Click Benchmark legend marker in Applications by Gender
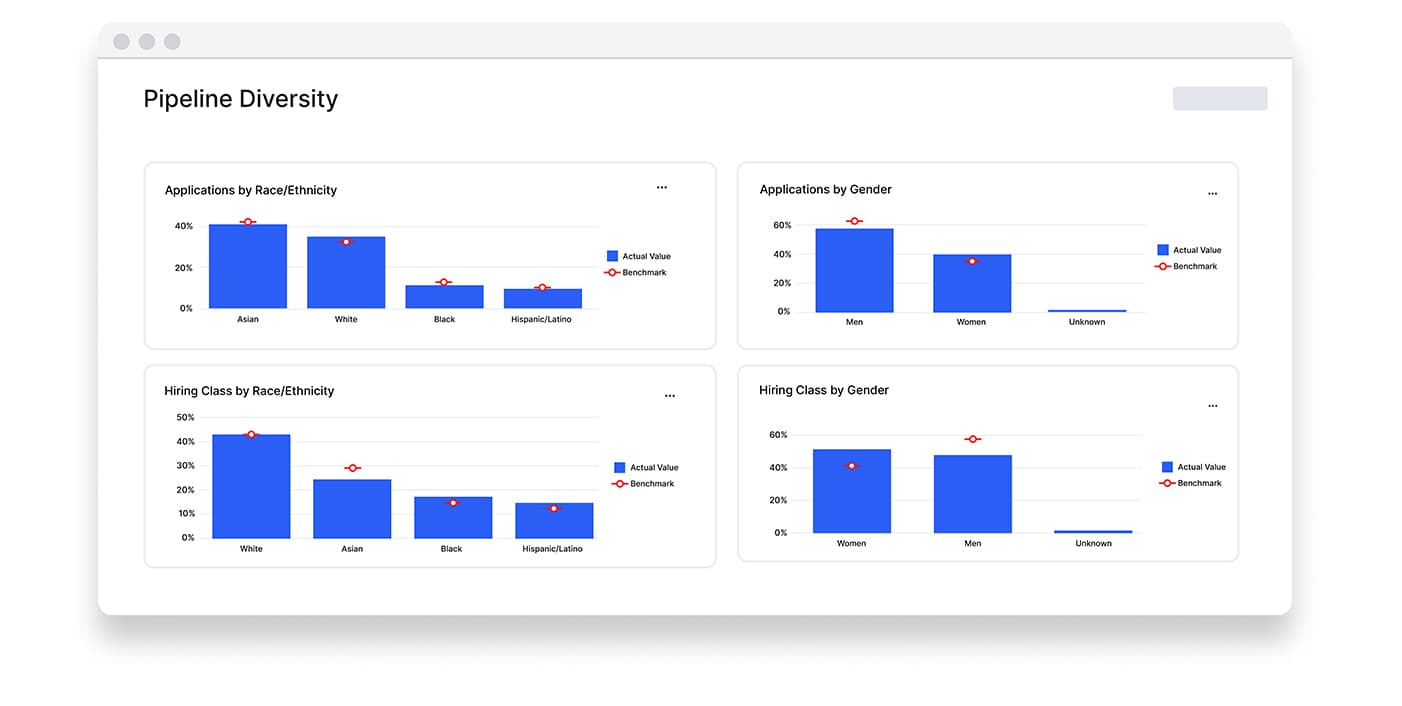The width and height of the screenshot is (1402, 706). coord(1162,267)
